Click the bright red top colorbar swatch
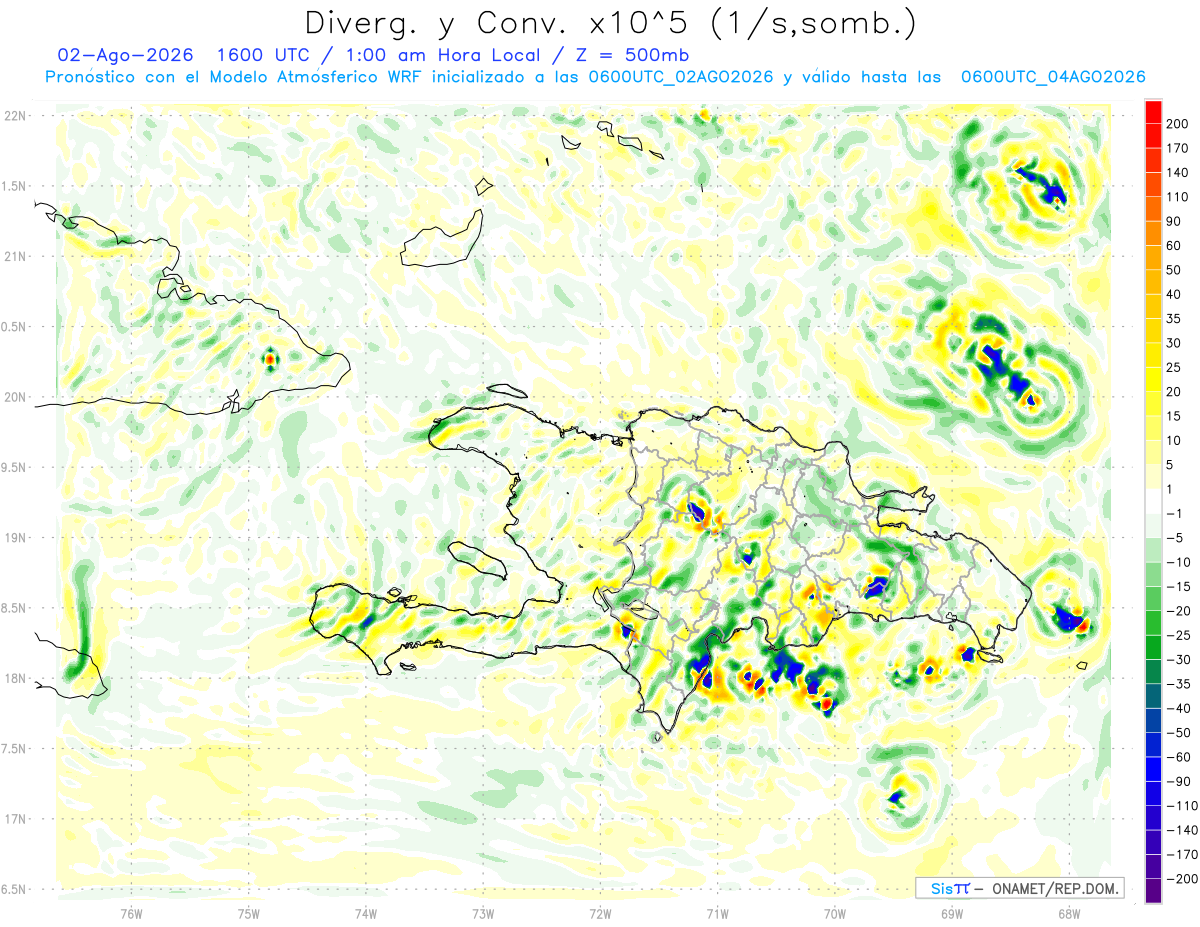The image size is (1200, 927). (x=1153, y=112)
